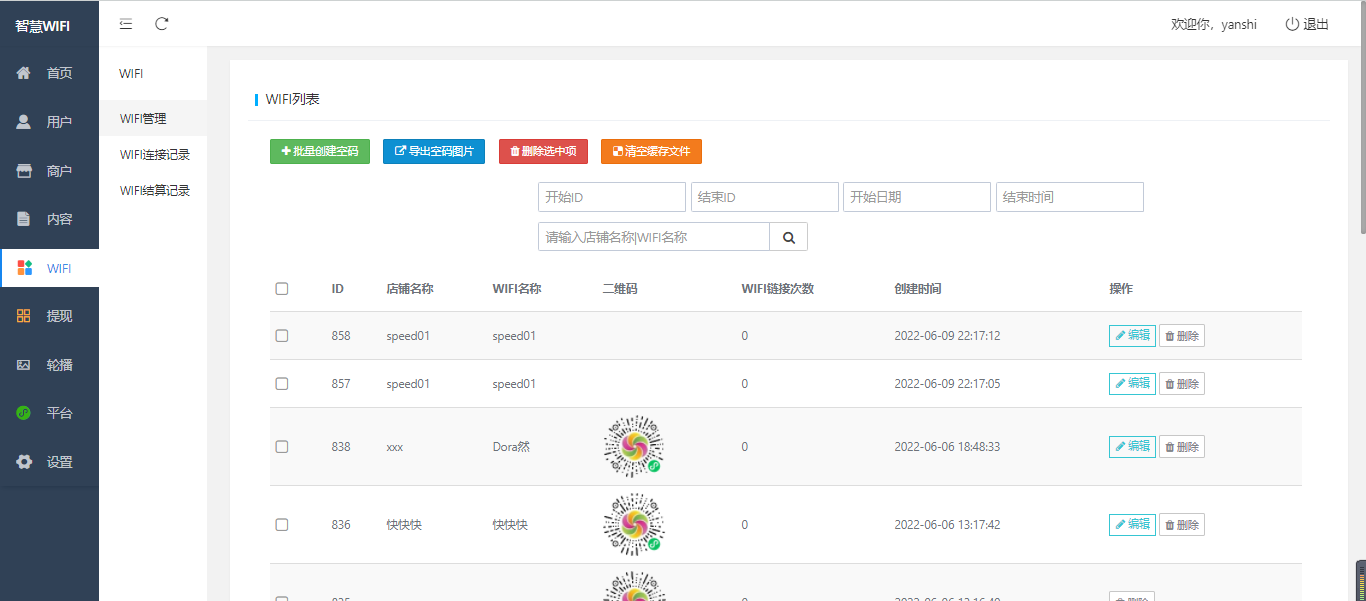Click the power icon next to 退出
The width and height of the screenshot is (1366, 601).
click(x=1292, y=24)
